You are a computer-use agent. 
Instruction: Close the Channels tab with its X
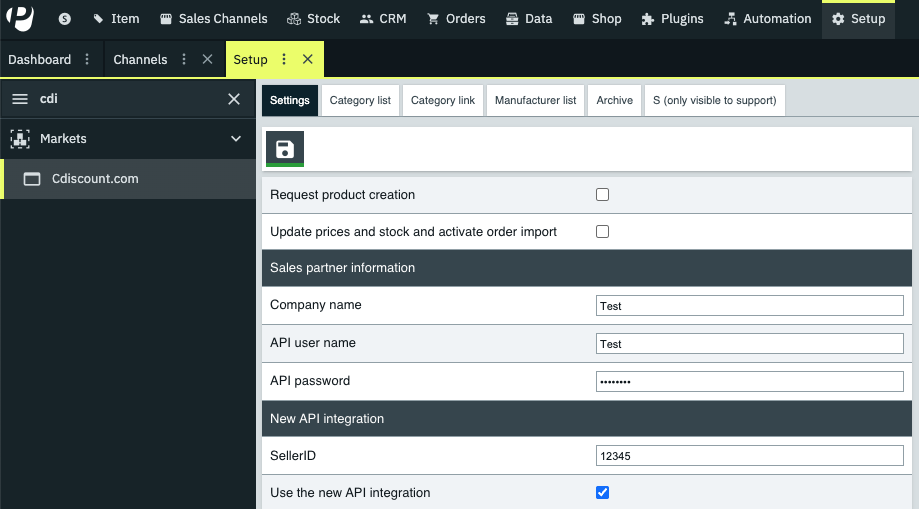(x=207, y=60)
